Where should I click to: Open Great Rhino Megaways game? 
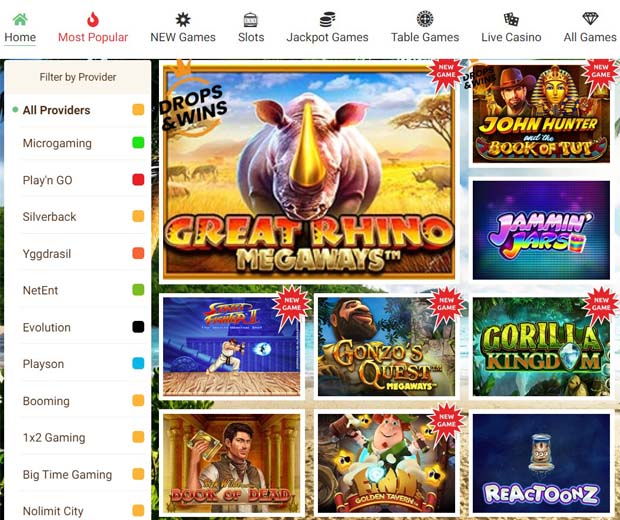coord(309,171)
